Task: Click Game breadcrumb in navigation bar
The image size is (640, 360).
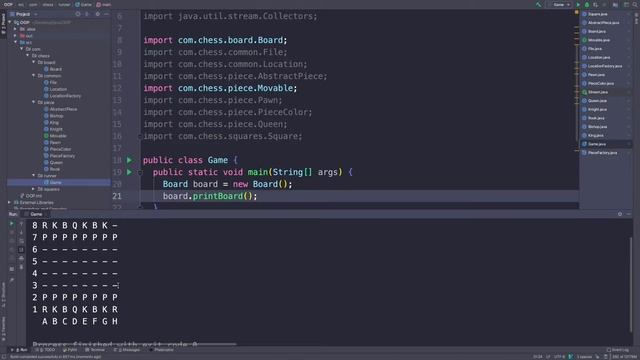Action: (83, 4)
